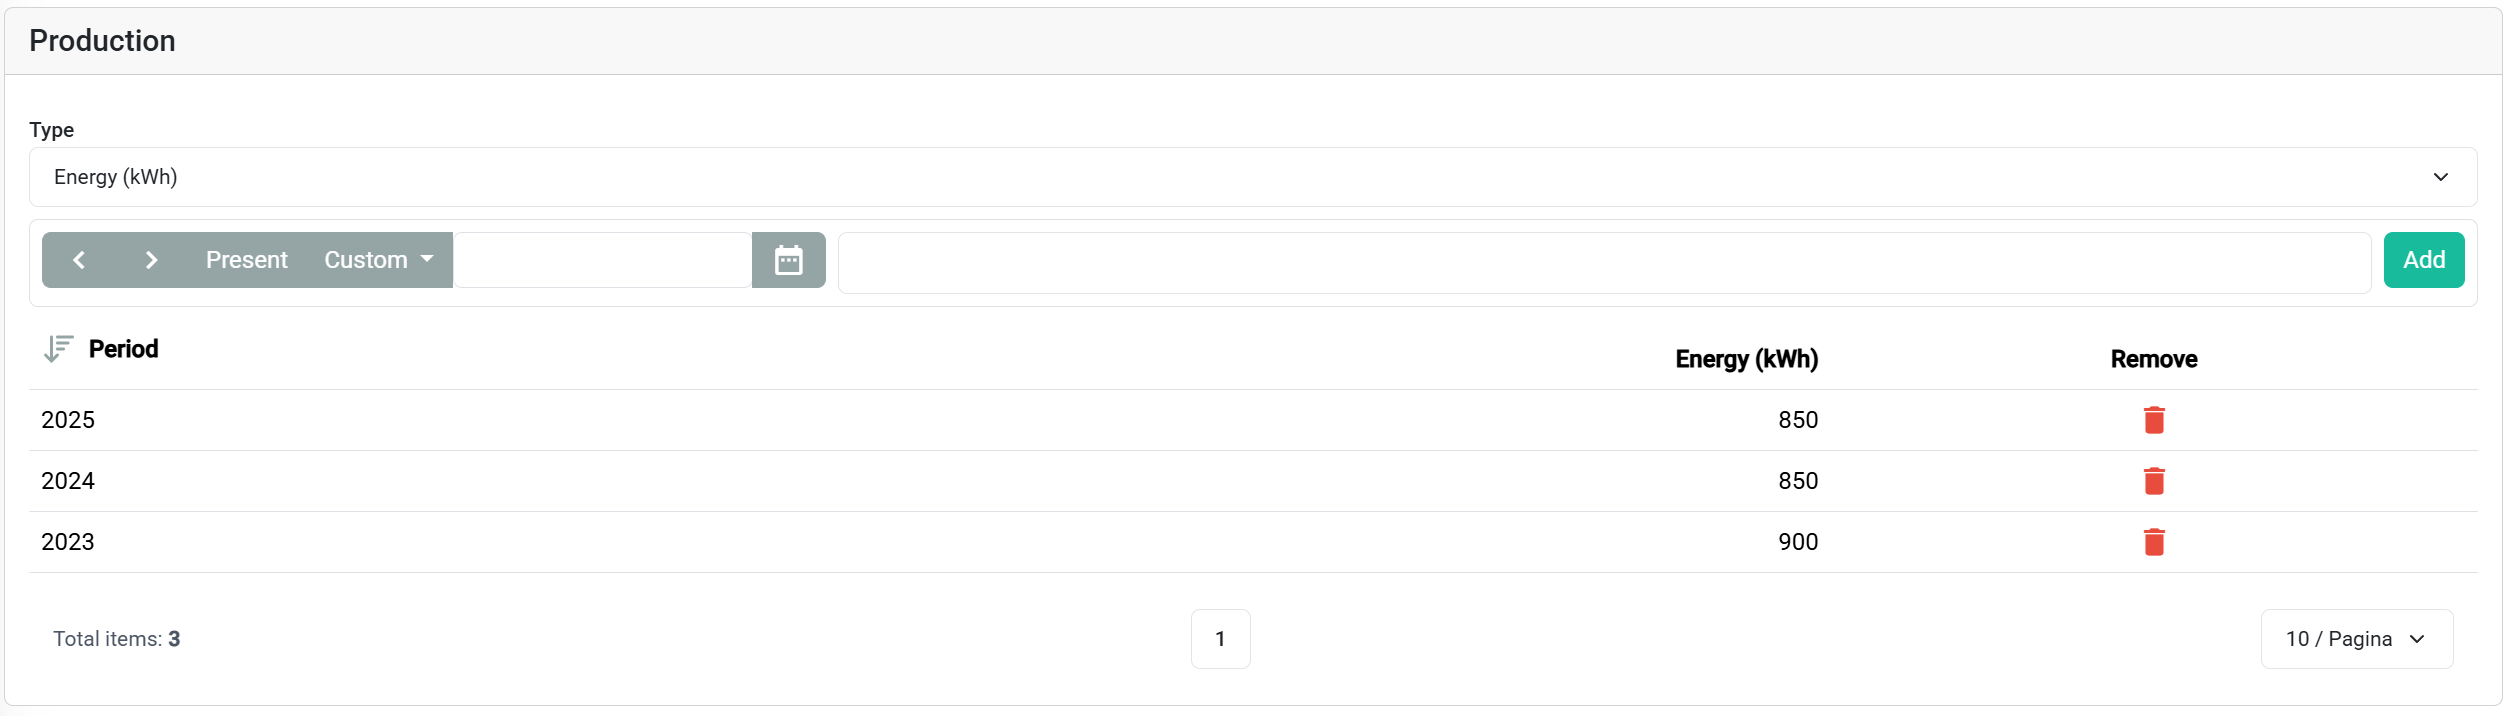Change the 10 / Pagina page size

click(x=2355, y=639)
